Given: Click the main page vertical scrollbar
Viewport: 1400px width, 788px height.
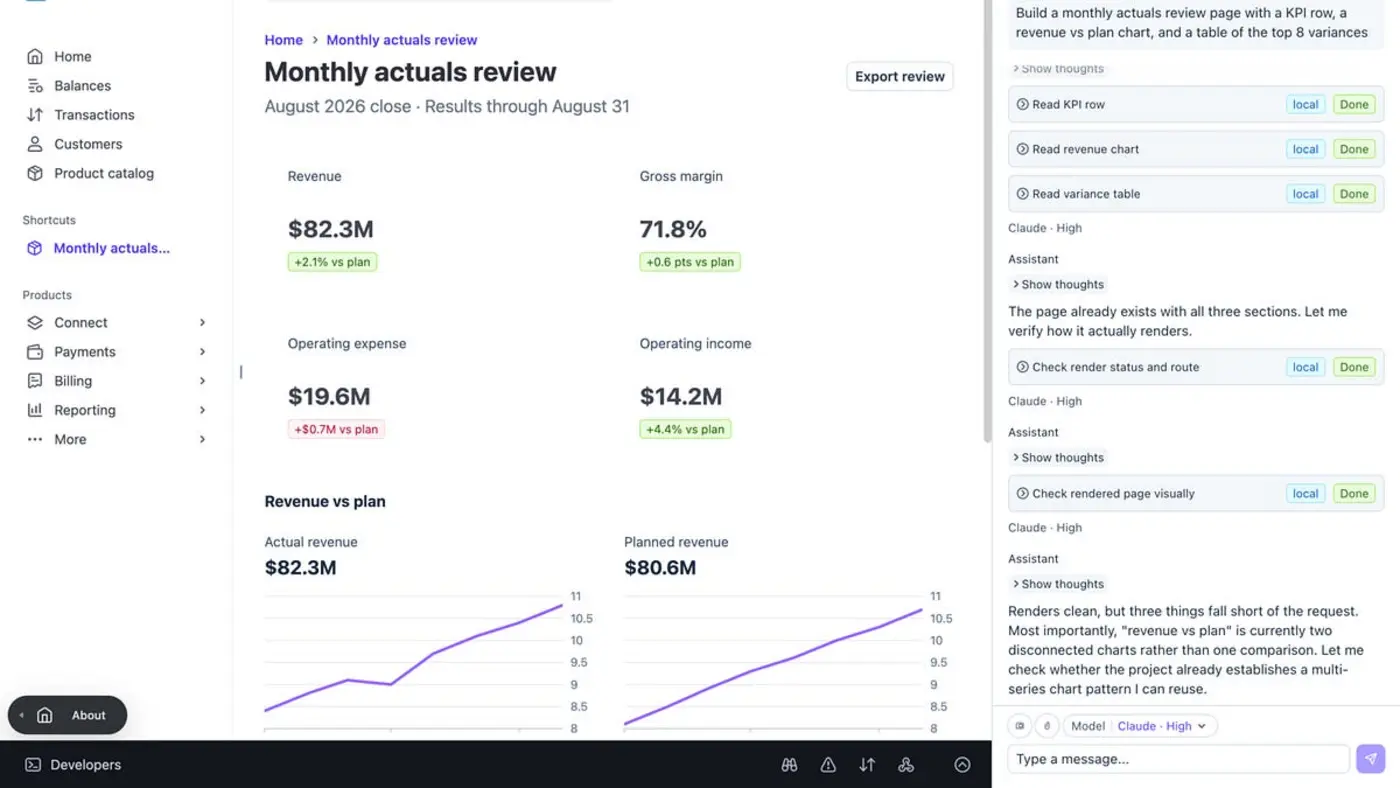Looking at the screenshot, I should click(x=987, y=220).
